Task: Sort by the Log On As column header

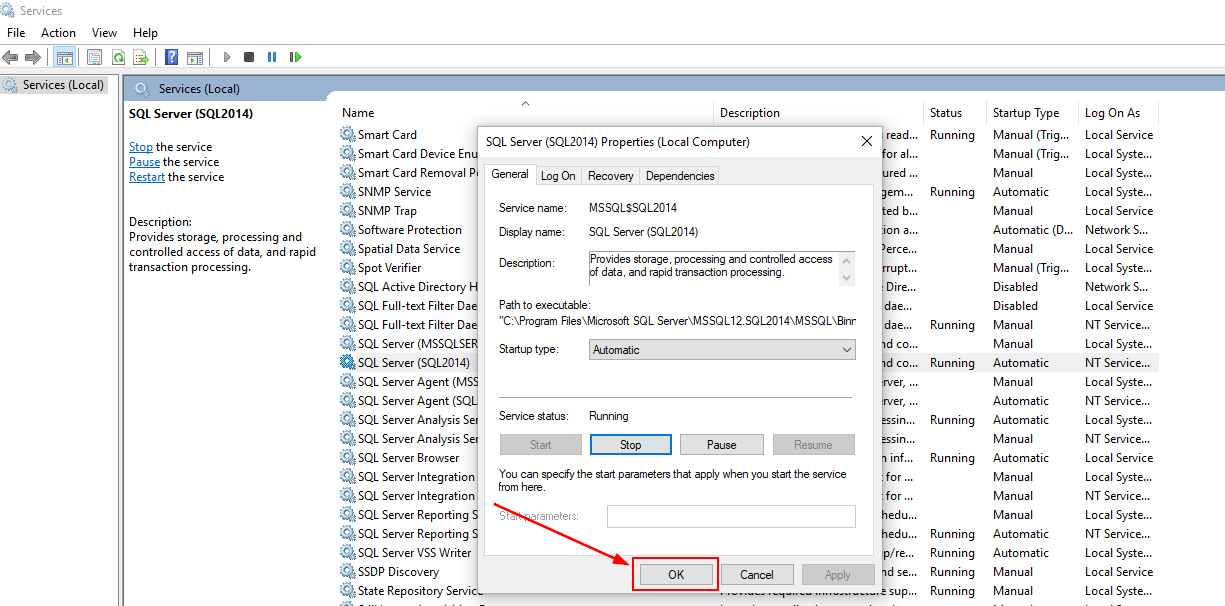Action: tap(1112, 113)
